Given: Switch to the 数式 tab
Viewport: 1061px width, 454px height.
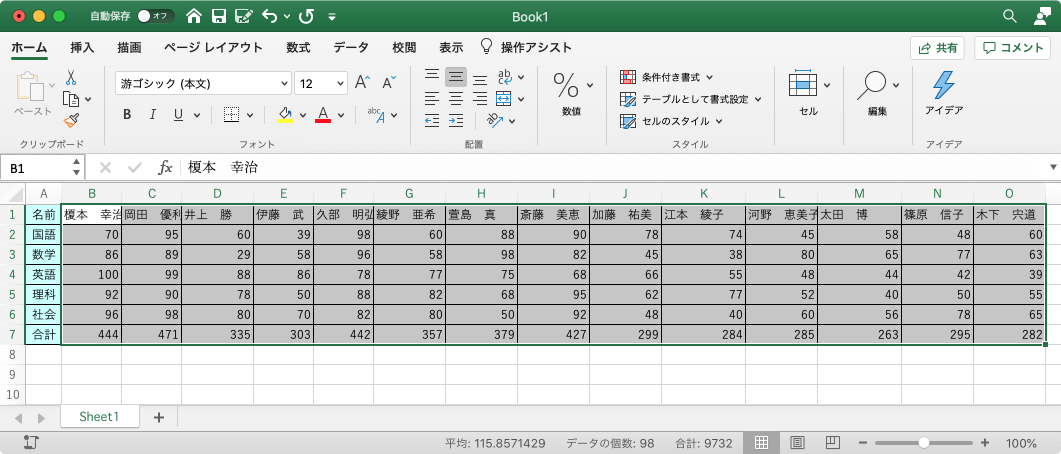Looking at the screenshot, I should (298, 47).
